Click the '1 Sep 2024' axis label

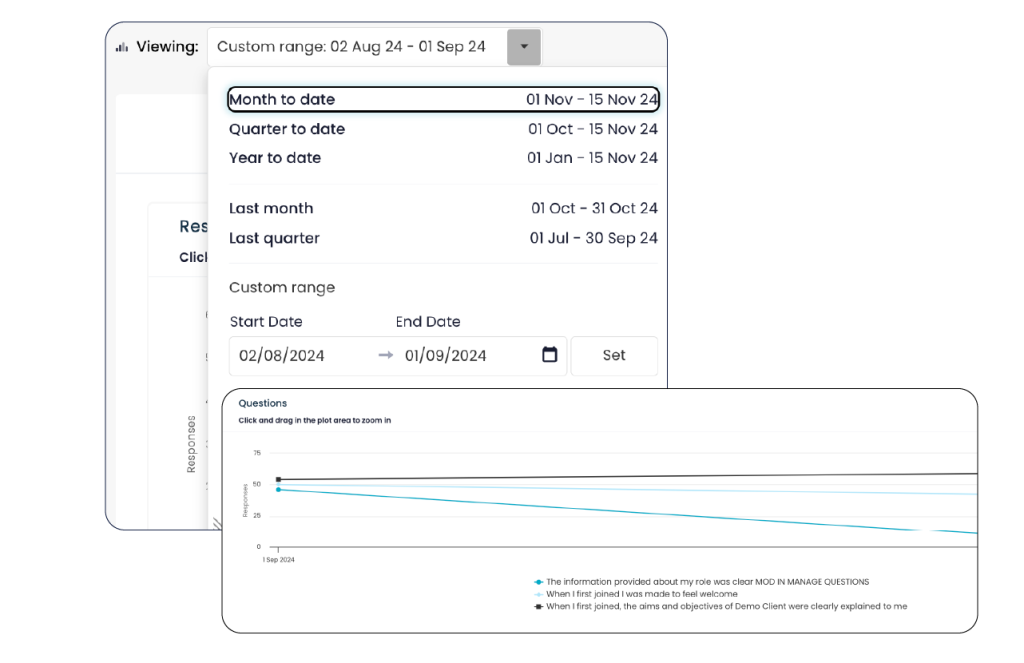pos(279,560)
